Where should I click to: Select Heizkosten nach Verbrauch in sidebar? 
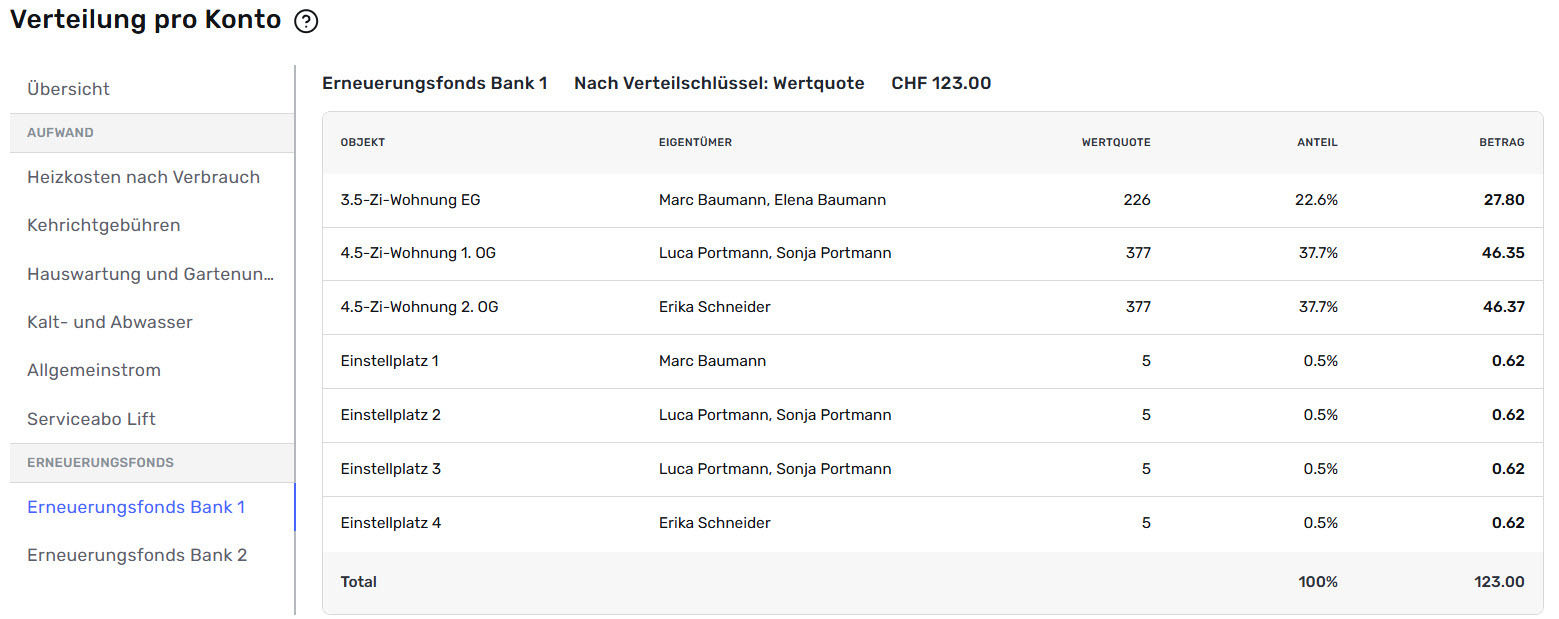pos(152,177)
